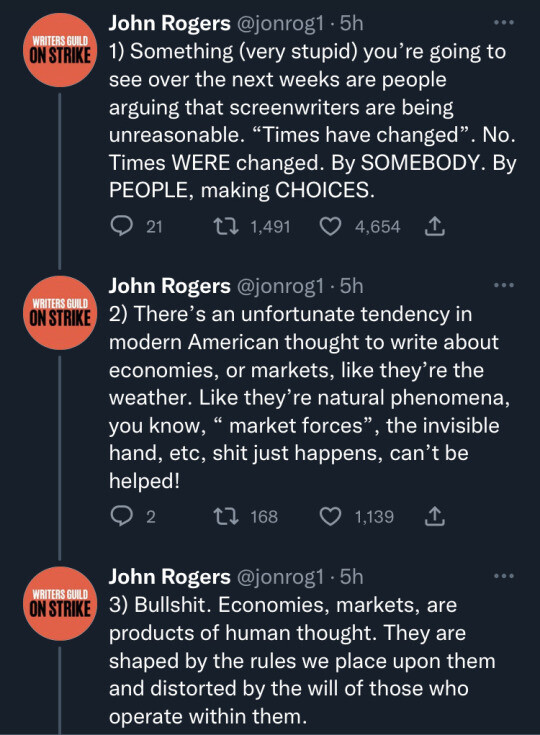Open John Rogers name on third tweet
This screenshot has width=540, height=735.
170,577
